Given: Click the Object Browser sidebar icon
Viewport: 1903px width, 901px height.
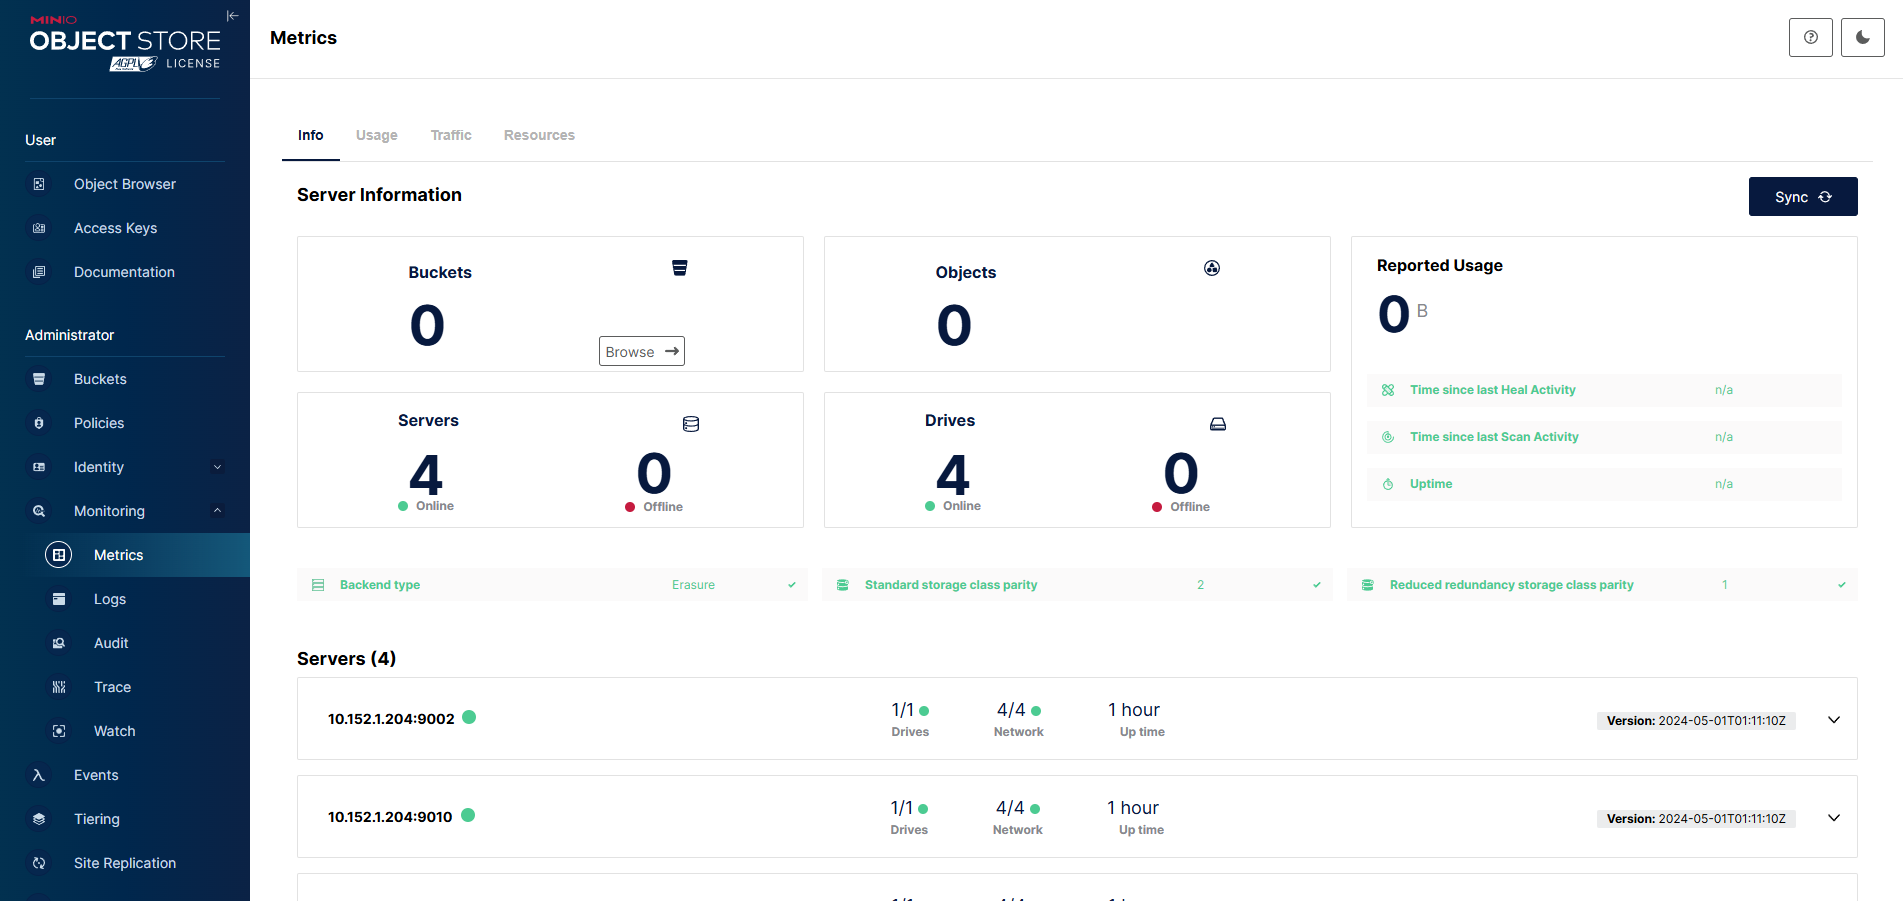Looking at the screenshot, I should pyautogui.click(x=39, y=184).
